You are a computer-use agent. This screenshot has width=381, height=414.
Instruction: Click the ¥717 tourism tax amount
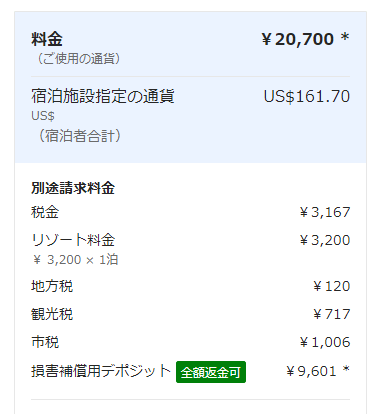tap(332, 314)
